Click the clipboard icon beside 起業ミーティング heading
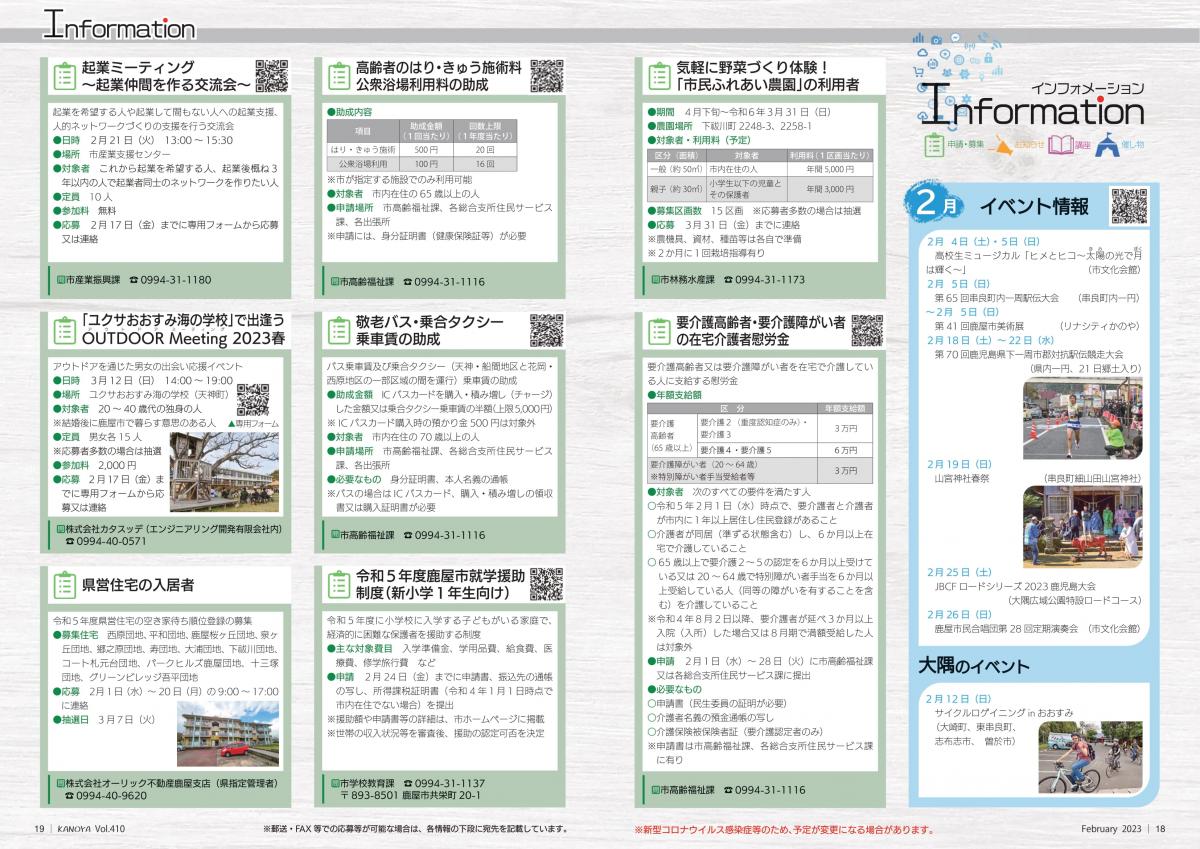 [66, 78]
